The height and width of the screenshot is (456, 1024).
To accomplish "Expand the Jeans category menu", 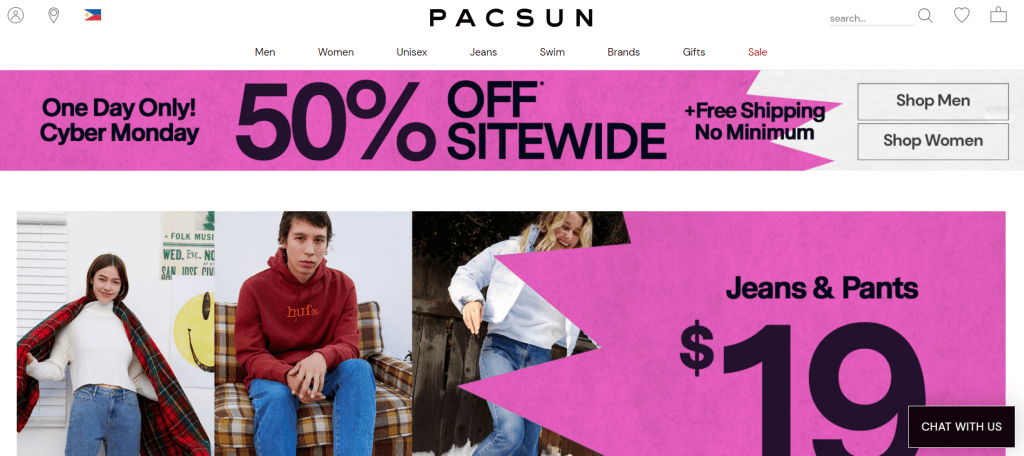I will click(x=483, y=52).
